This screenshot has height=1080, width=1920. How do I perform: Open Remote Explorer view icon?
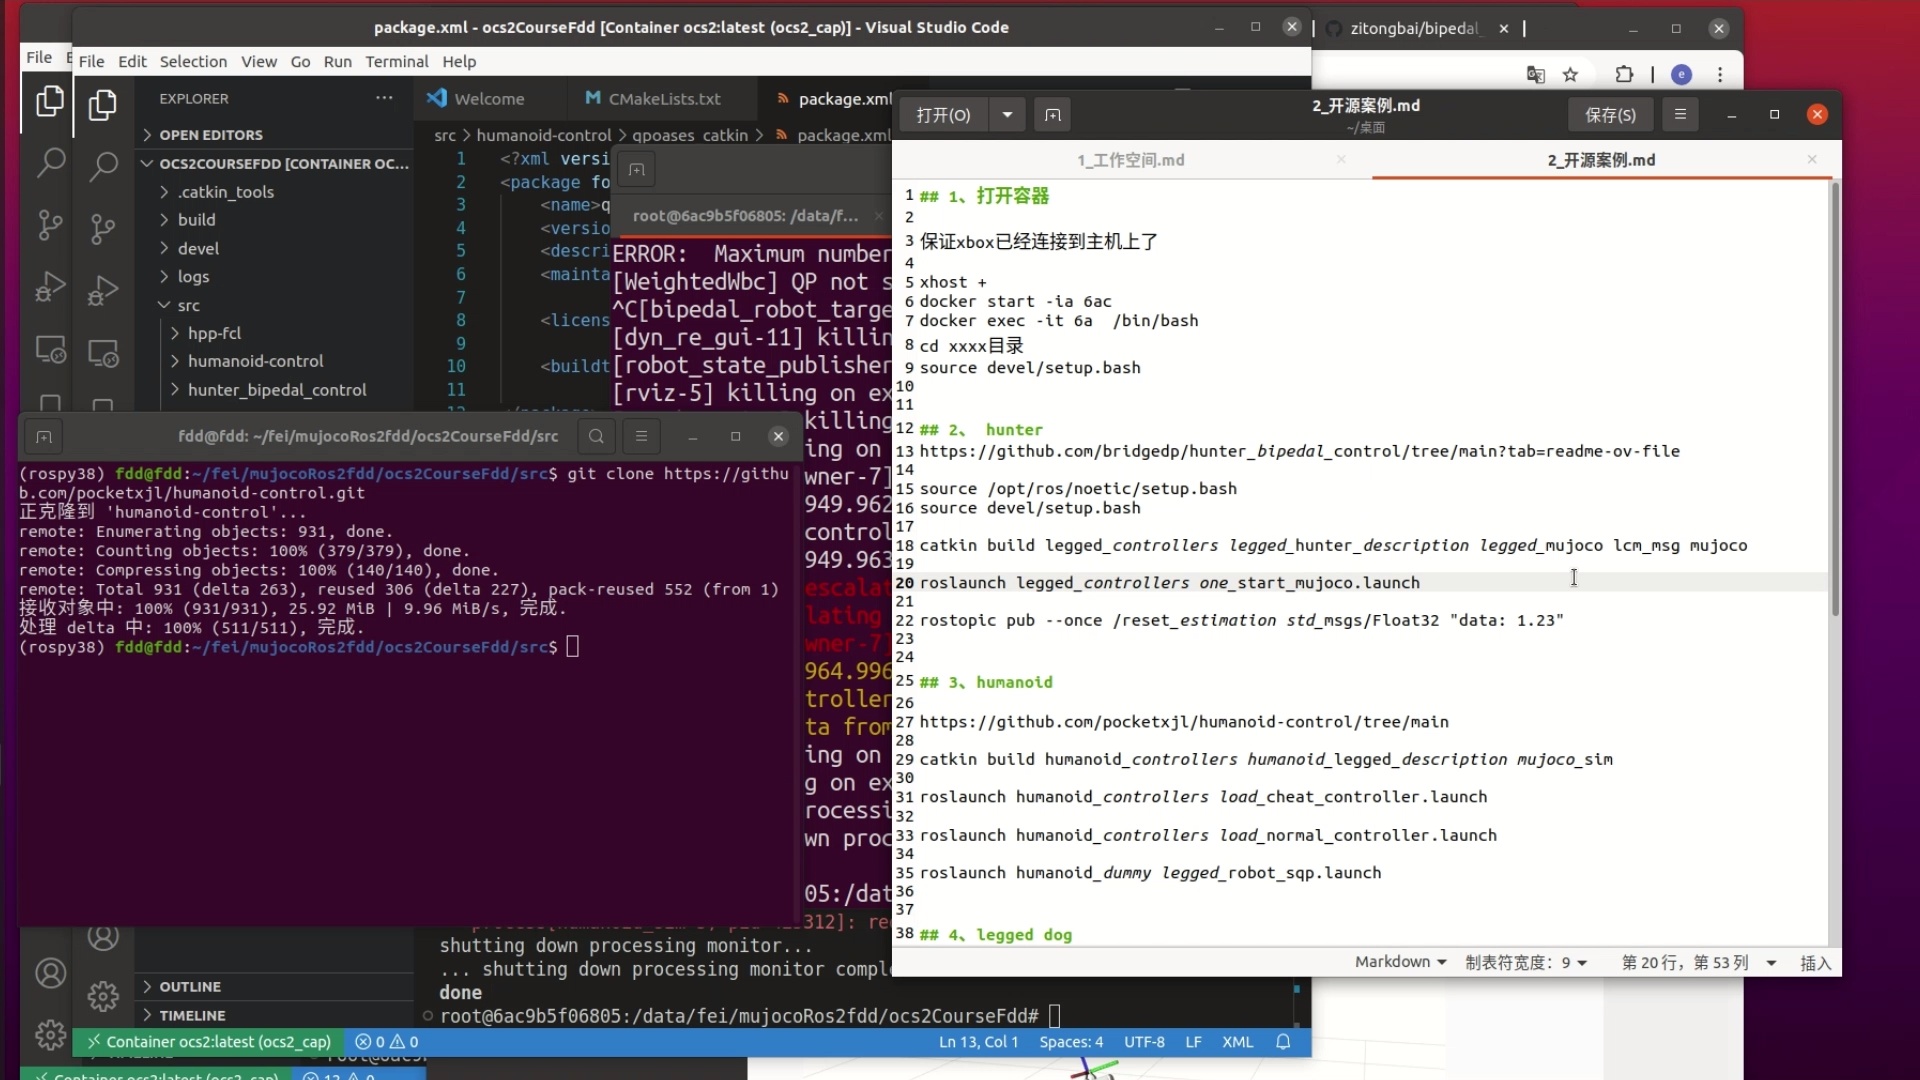point(103,353)
